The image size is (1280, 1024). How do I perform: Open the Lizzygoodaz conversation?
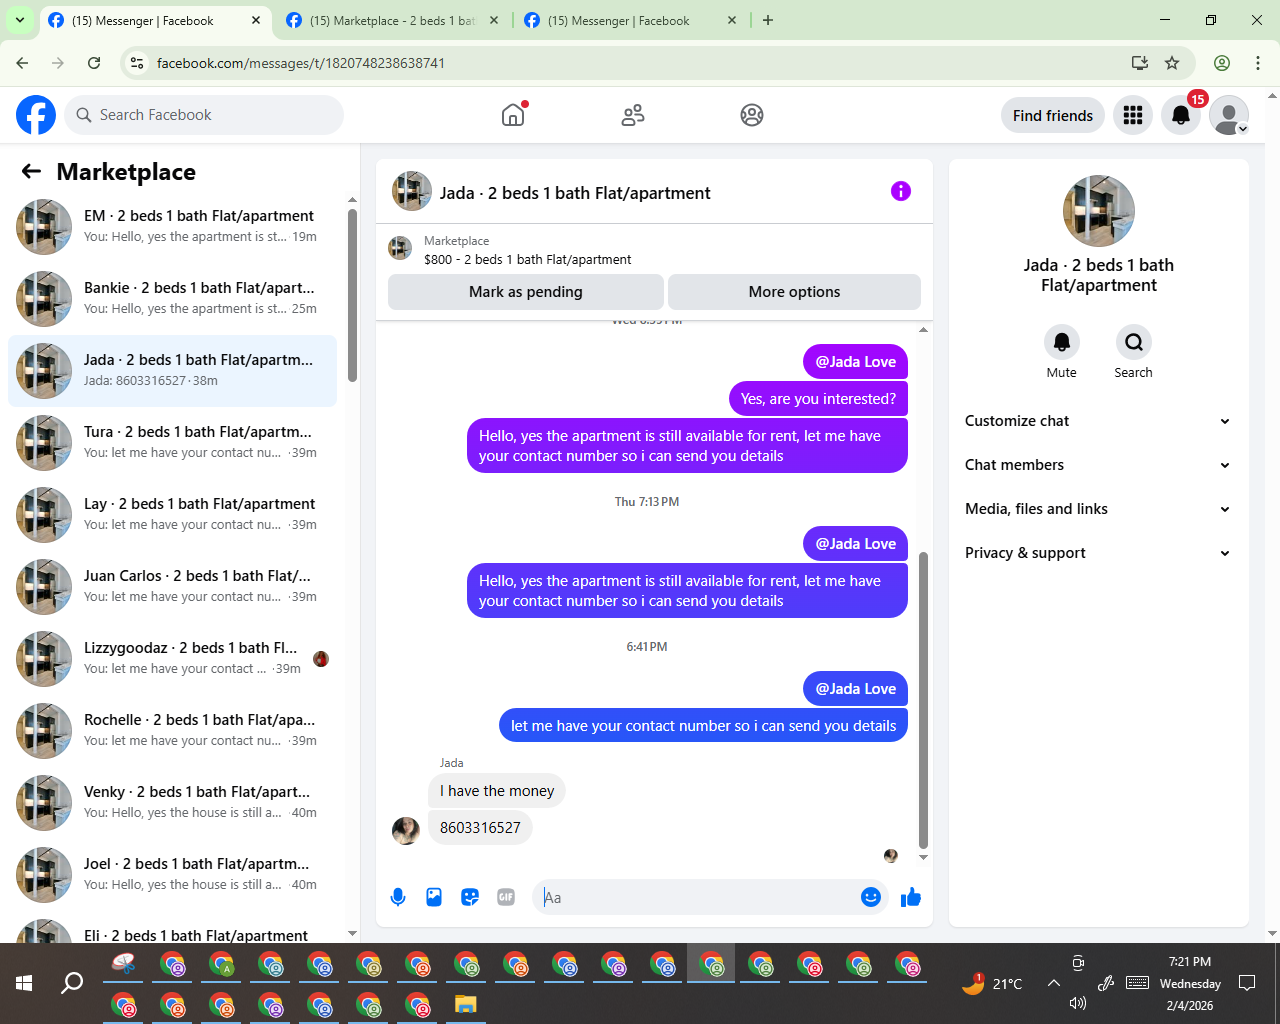[x=172, y=659]
